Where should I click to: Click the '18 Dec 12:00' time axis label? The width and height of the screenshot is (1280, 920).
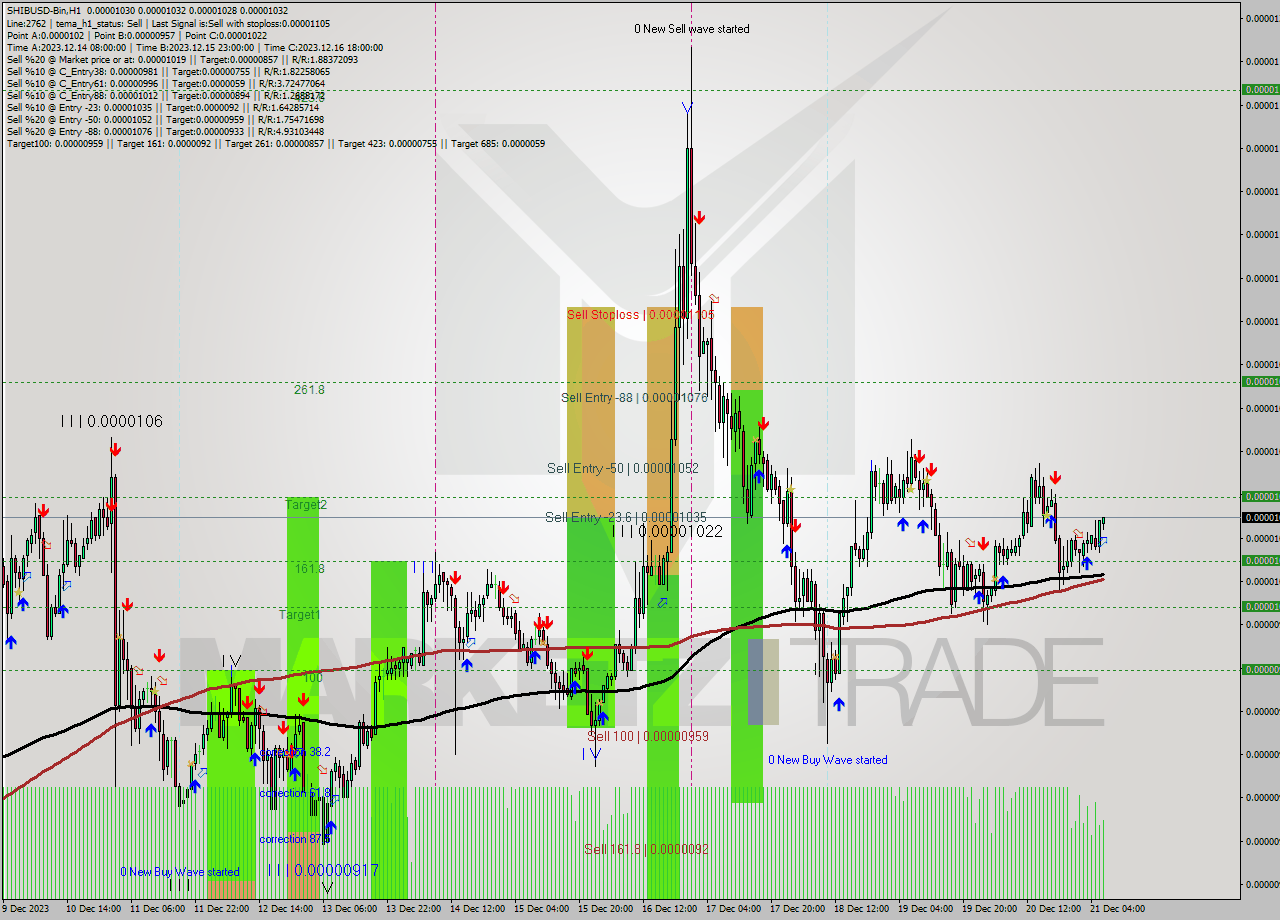[x=862, y=909]
